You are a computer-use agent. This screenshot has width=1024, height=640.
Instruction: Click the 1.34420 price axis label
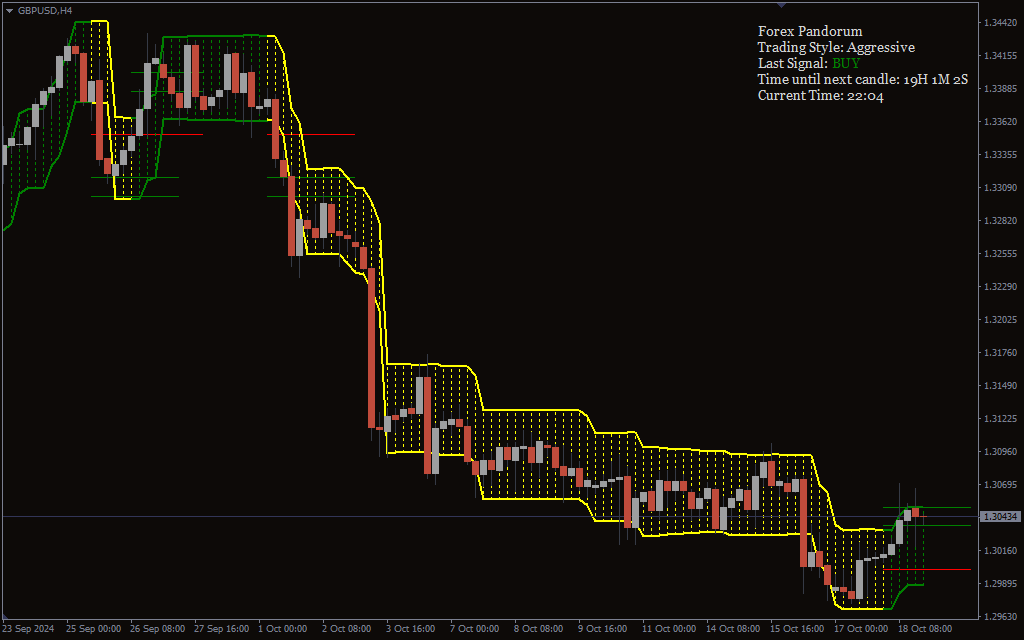1000,22
